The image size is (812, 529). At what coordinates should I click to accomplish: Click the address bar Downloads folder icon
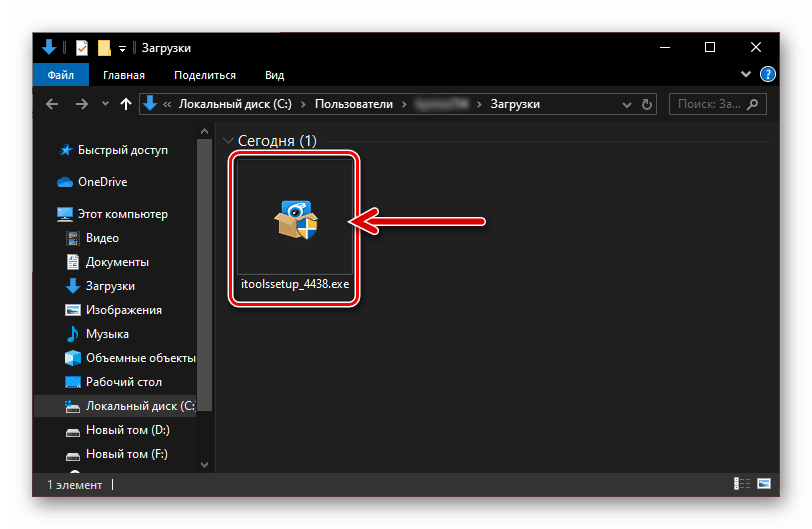click(x=150, y=104)
